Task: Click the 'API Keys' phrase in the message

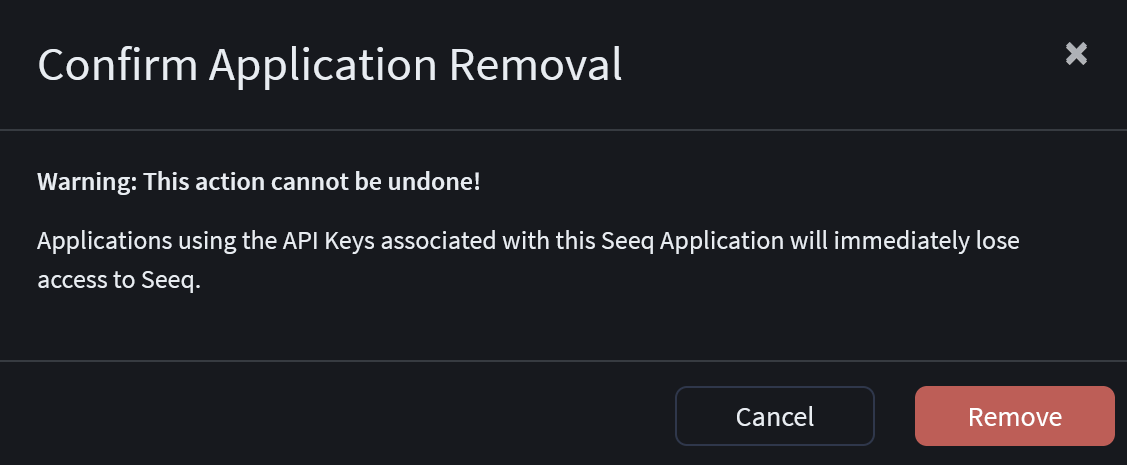Action: click(x=337, y=241)
